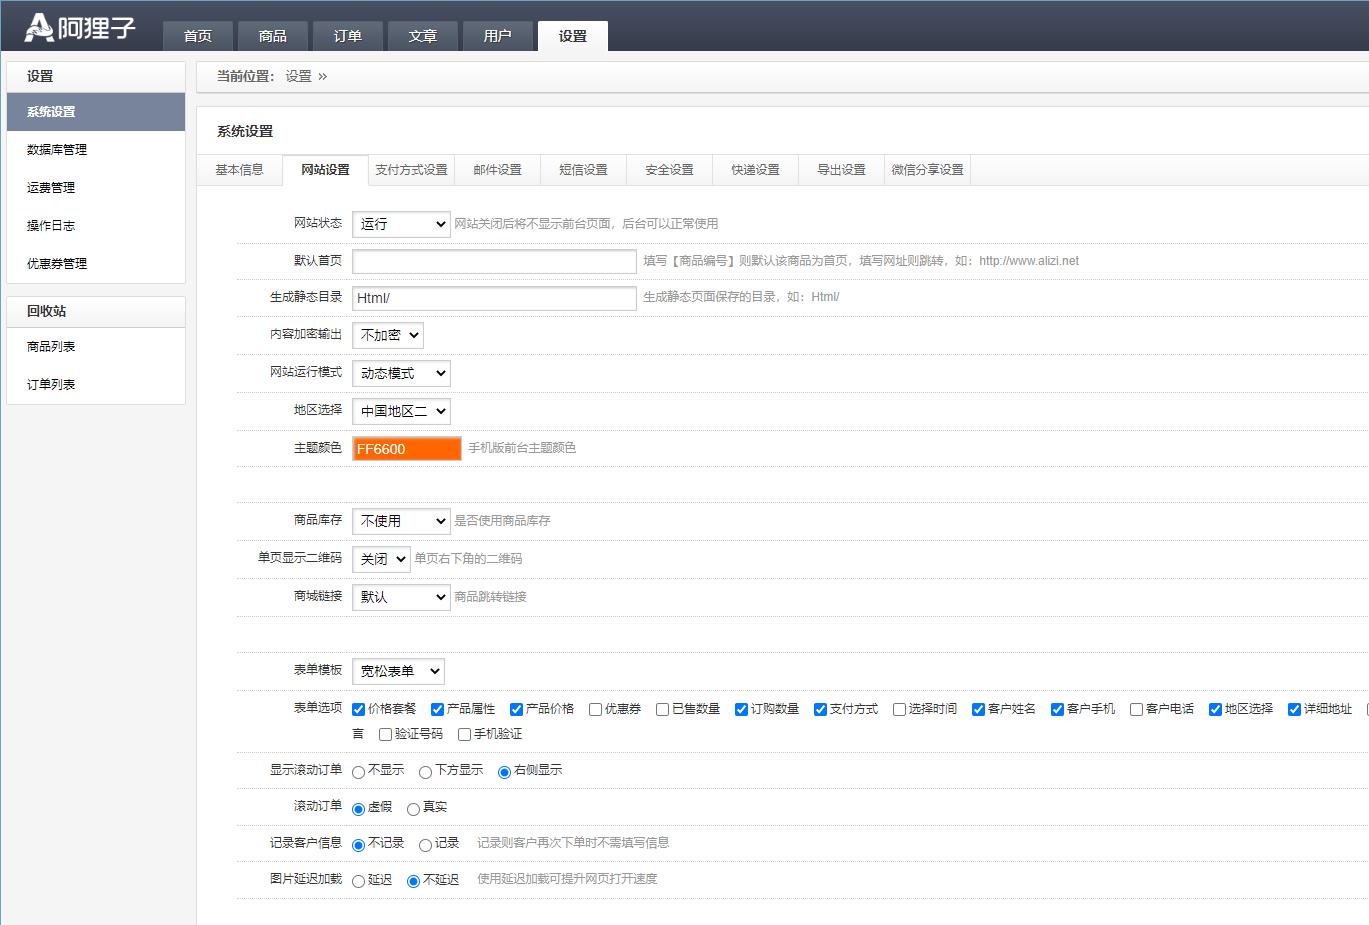Viewport: 1369px width, 925px height.
Task: Check the 手机验证 checkbox
Action: (x=464, y=734)
